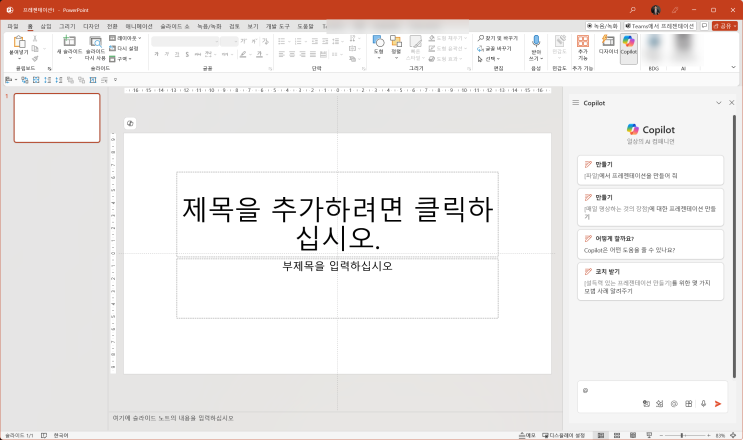Viewport: 743px width, 440px height.
Task: Adjust the zoom slider in status bar
Action: coord(681,435)
